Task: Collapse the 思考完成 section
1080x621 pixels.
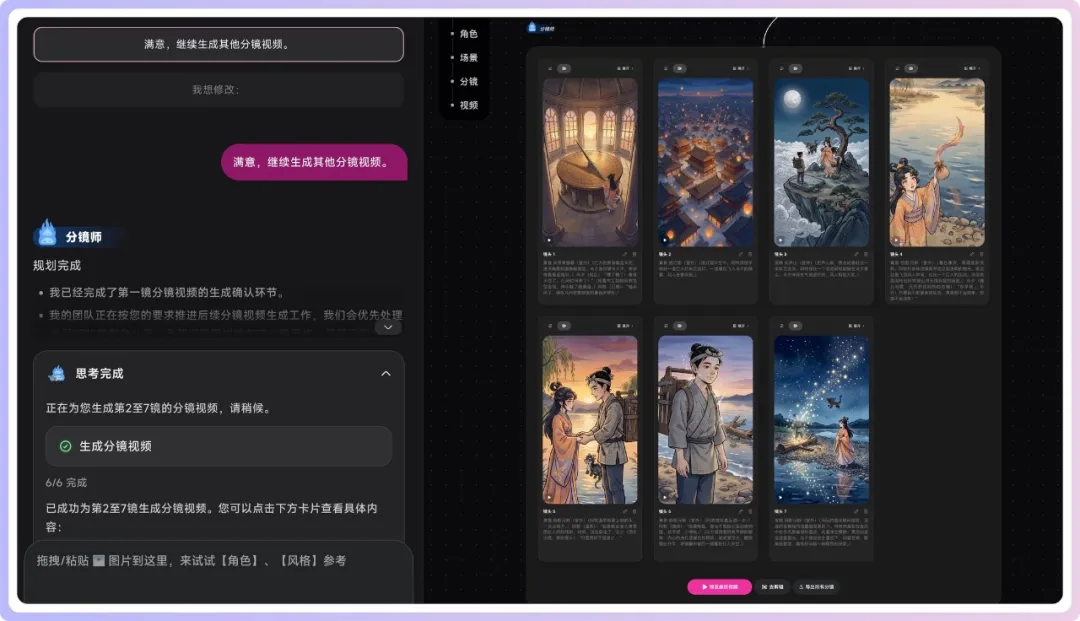Action: pyautogui.click(x=386, y=373)
